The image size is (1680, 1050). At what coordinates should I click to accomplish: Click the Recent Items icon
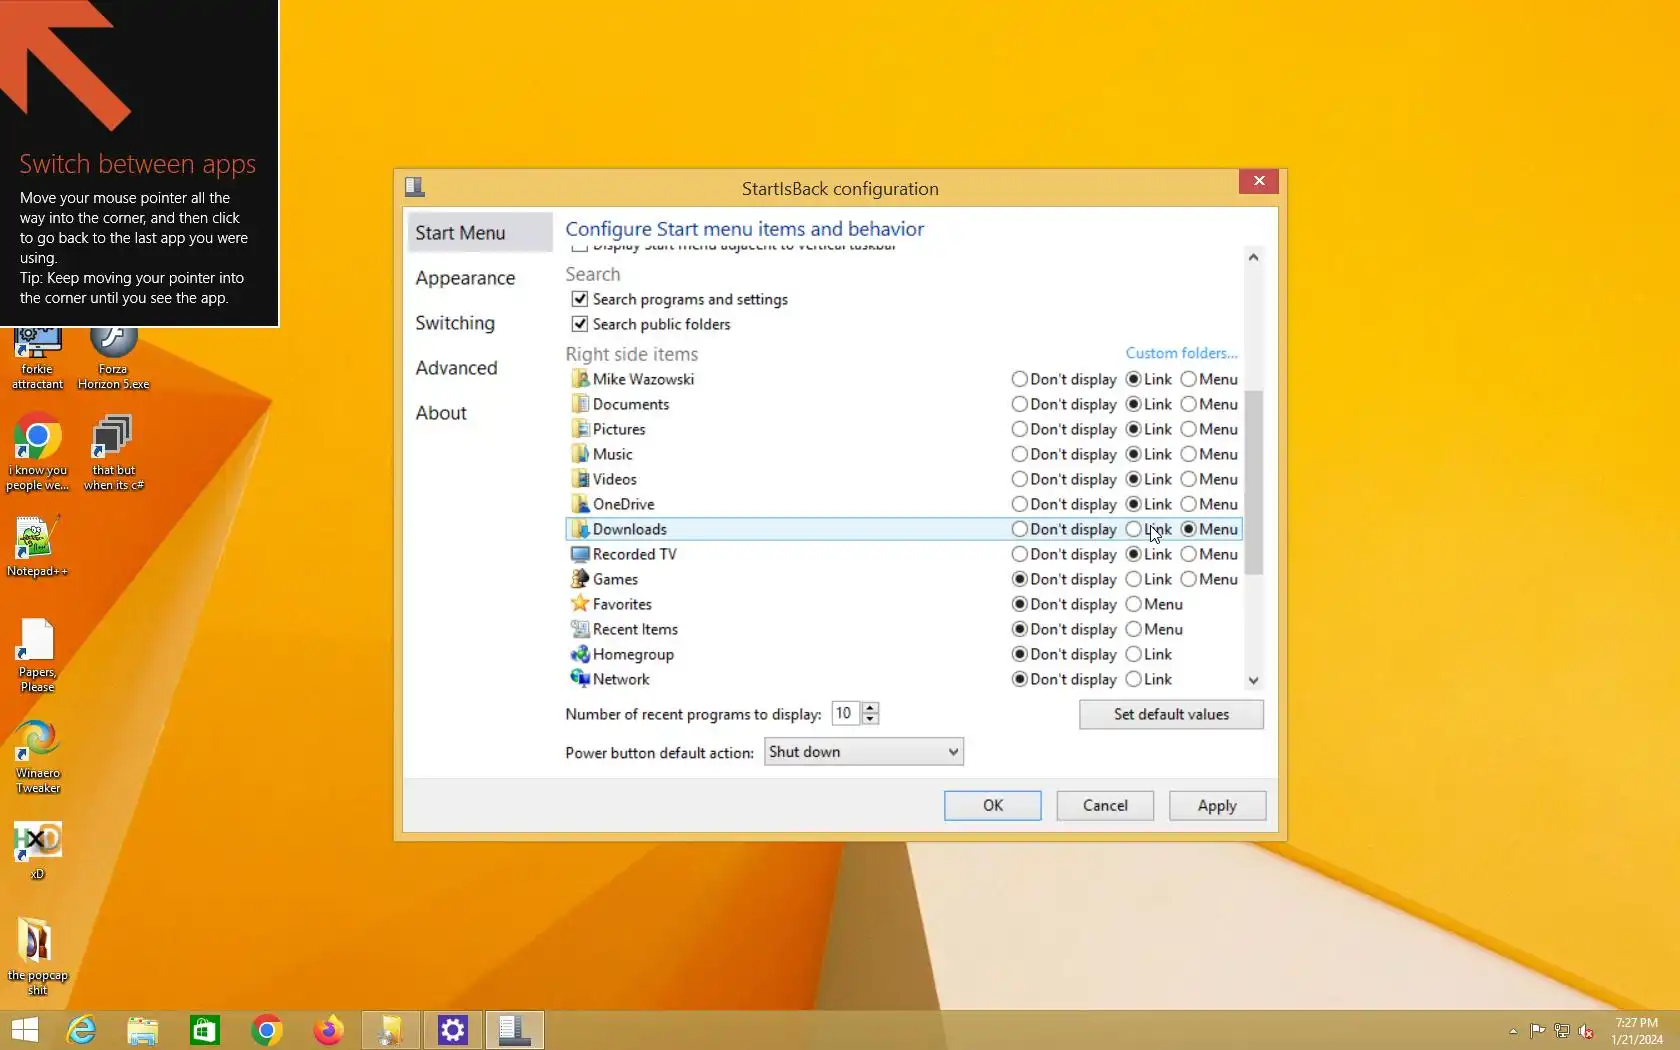coord(580,629)
